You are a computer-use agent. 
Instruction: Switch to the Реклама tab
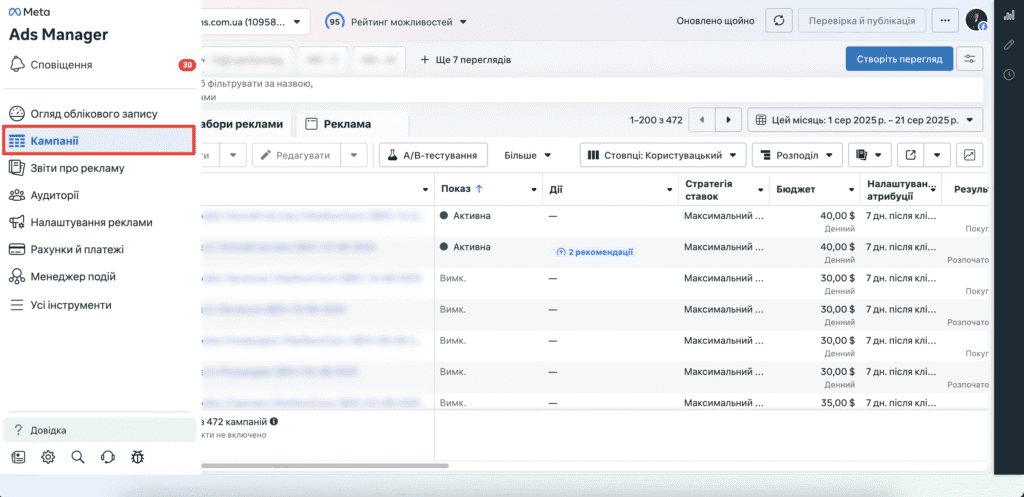click(351, 123)
